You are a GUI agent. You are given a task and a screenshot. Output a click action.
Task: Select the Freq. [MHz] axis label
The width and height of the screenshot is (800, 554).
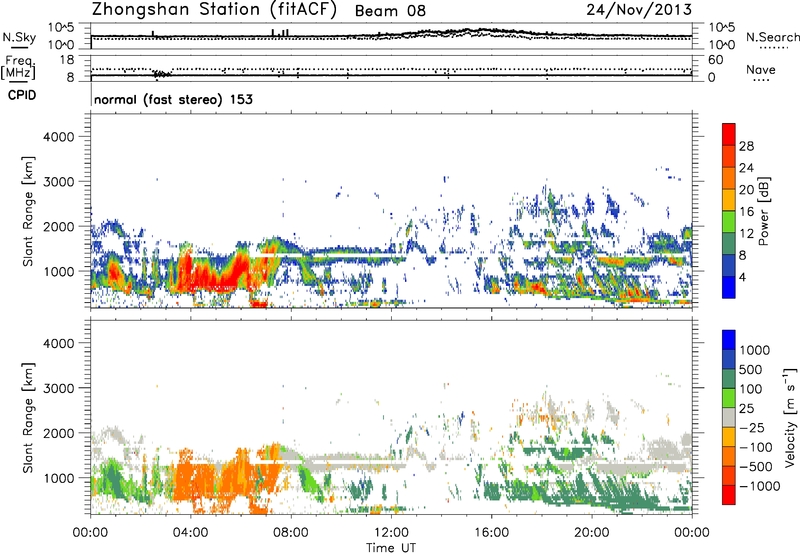(18, 68)
